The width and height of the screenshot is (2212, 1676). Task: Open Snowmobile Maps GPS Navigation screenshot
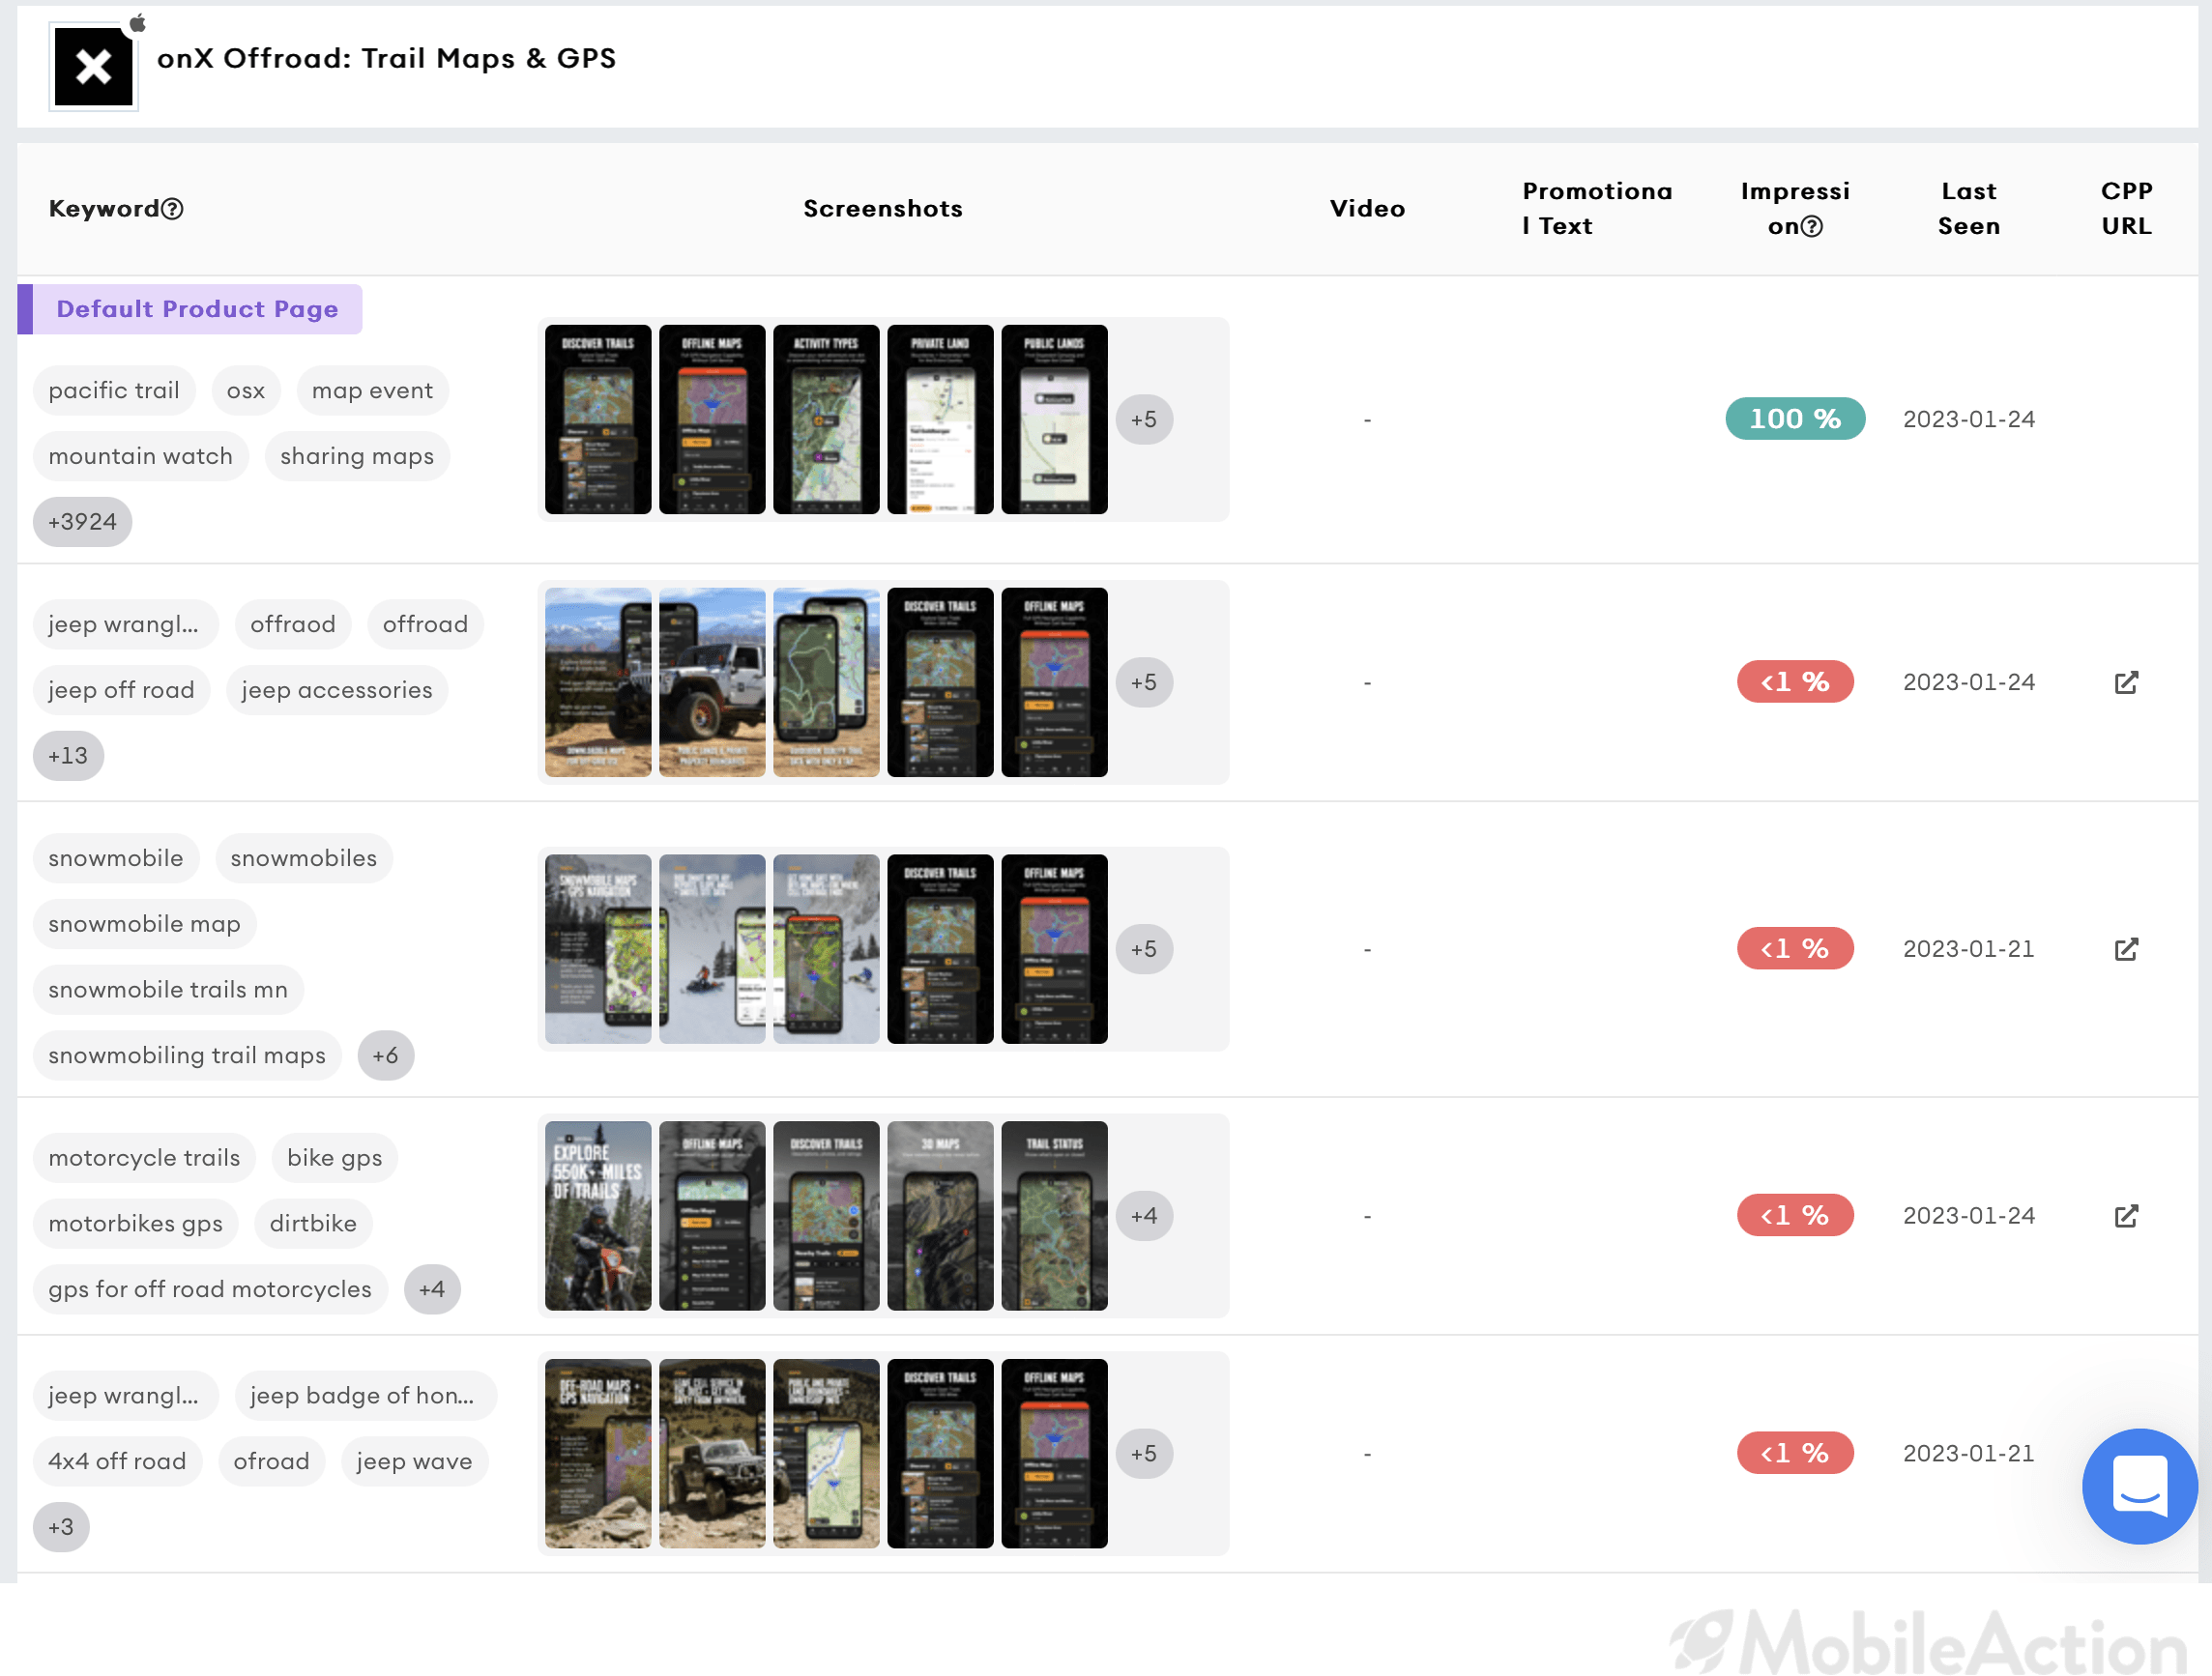(x=598, y=949)
